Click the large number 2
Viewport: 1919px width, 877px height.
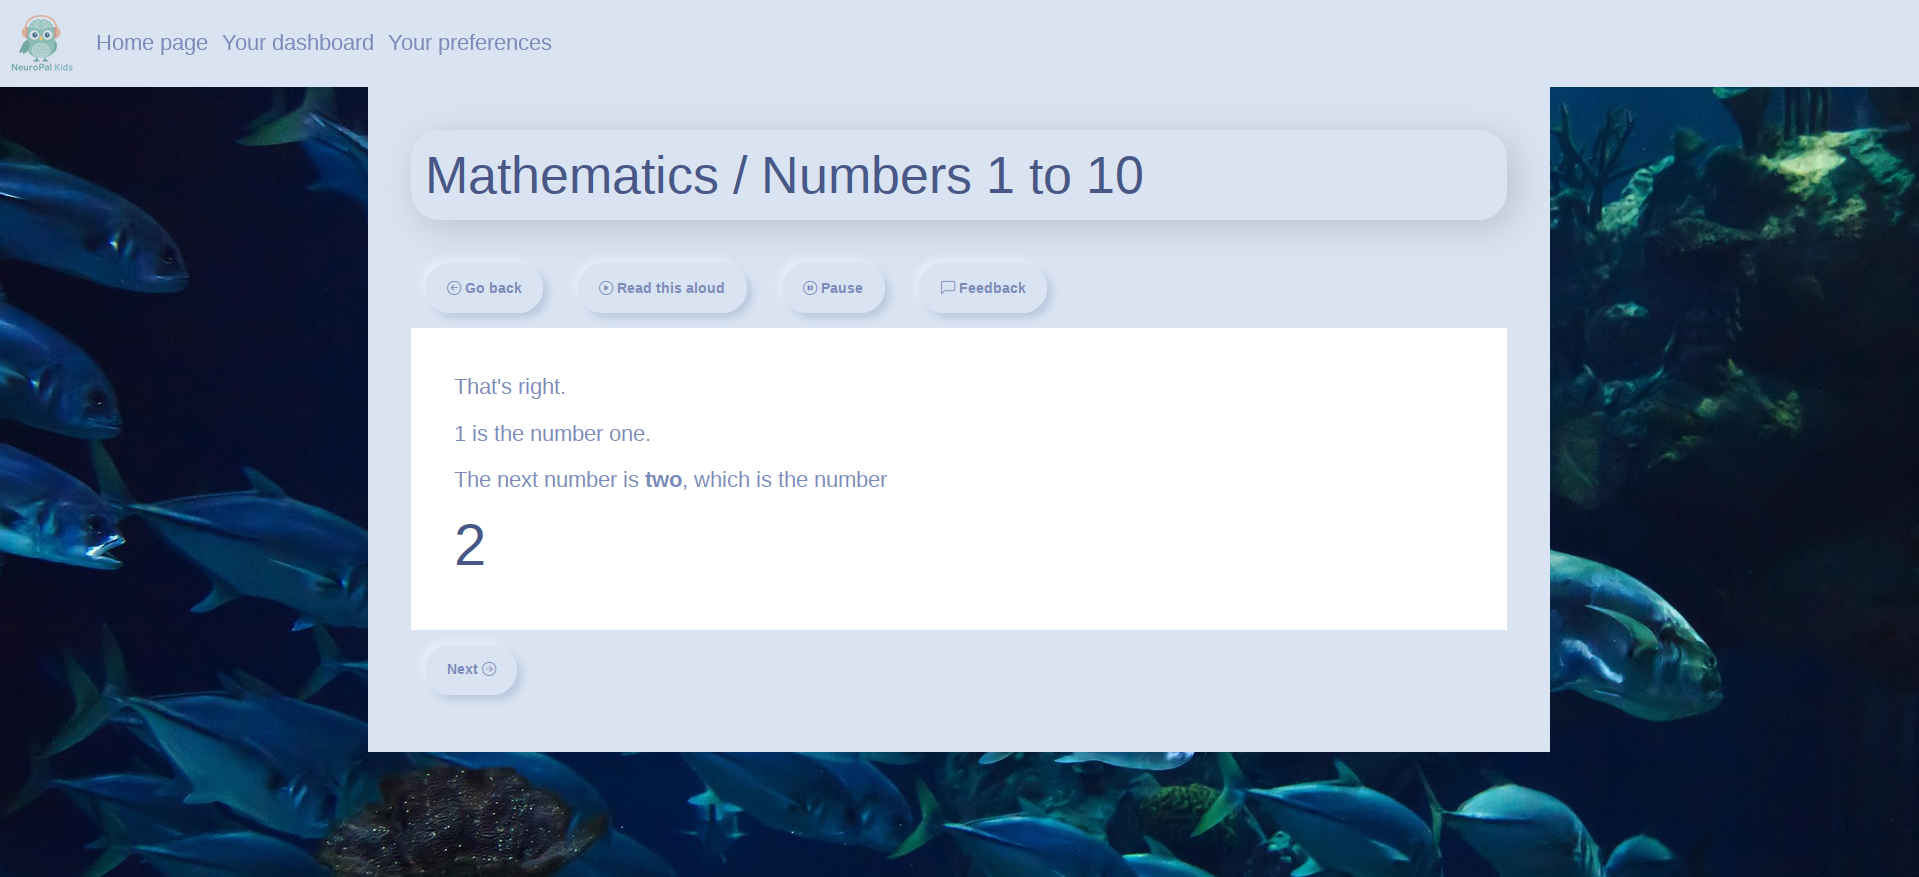point(470,546)
